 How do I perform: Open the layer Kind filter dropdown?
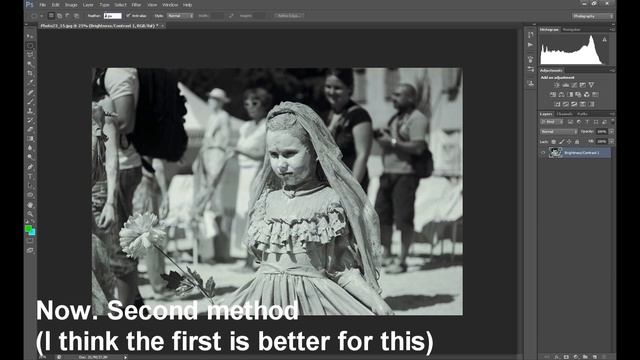551,122
